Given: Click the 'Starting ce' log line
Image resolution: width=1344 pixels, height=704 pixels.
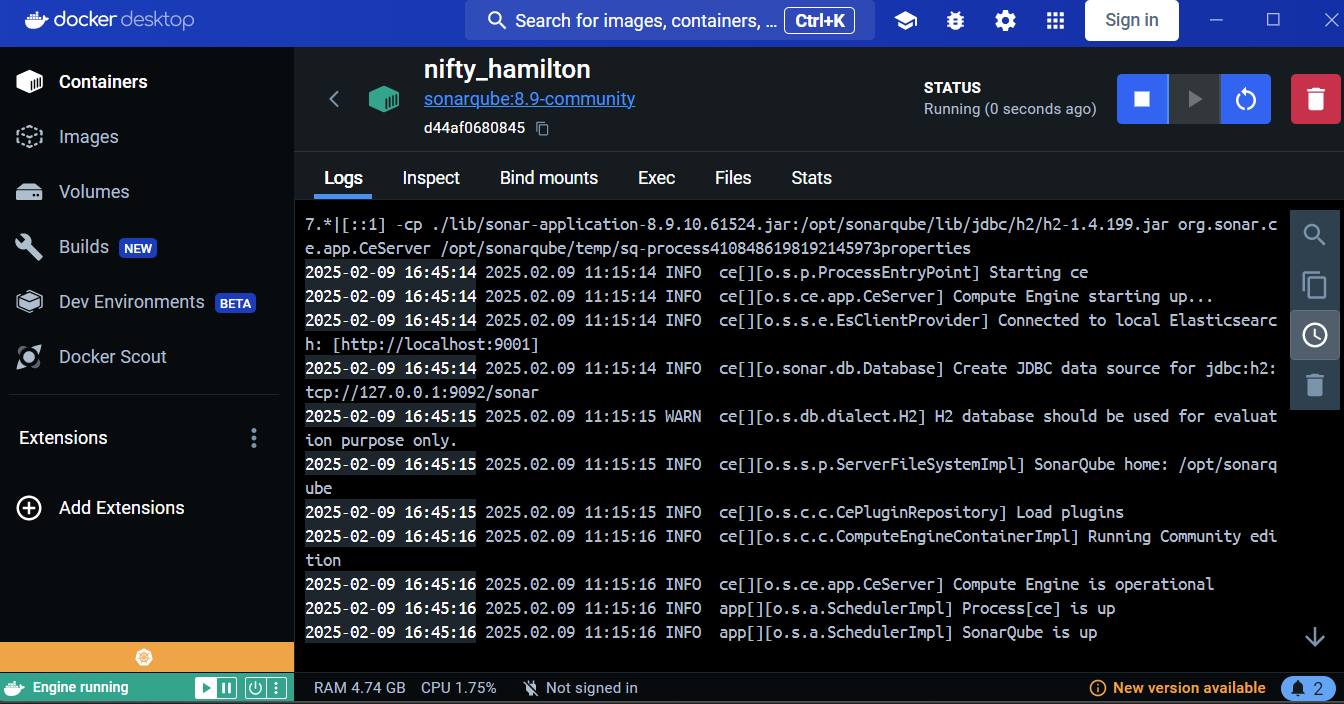Looking at the screenshot, I should (696, 272).
